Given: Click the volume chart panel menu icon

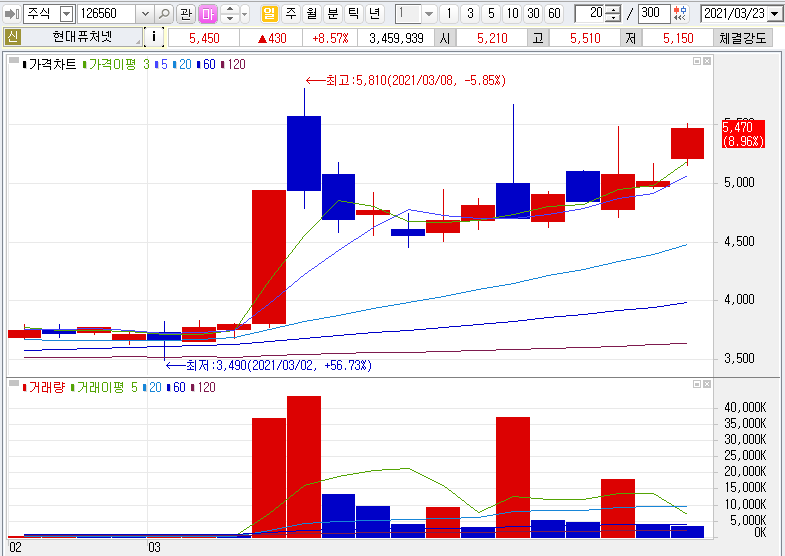Looking at the screenshot, I should (14, 384).
